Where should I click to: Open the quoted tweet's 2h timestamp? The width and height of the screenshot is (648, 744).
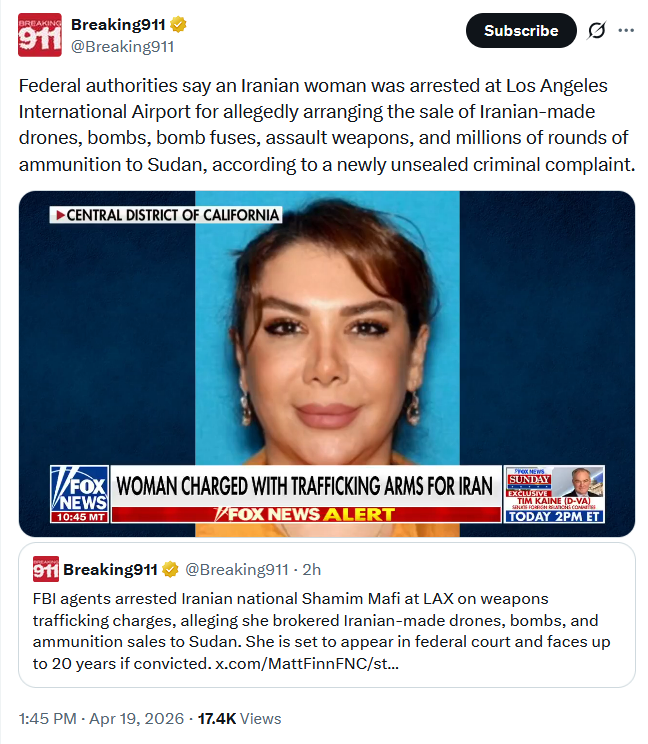312,569
